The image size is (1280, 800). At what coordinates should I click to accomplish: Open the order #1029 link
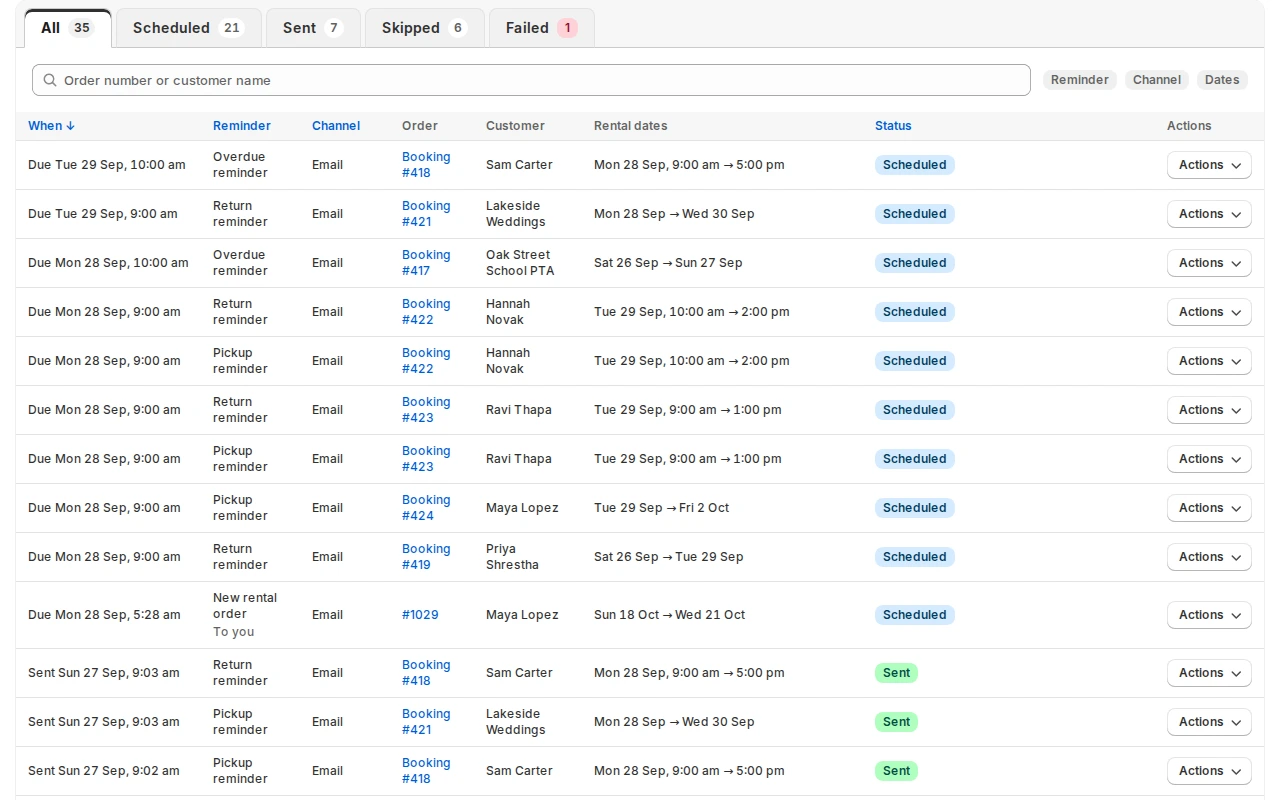click(420, 615)
